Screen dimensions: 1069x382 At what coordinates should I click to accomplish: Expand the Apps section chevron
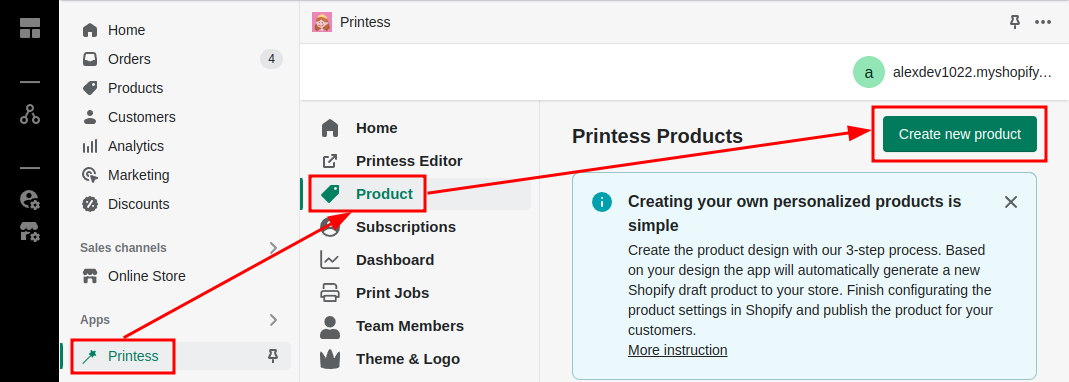pyautogui.click(x=273, y=320)
